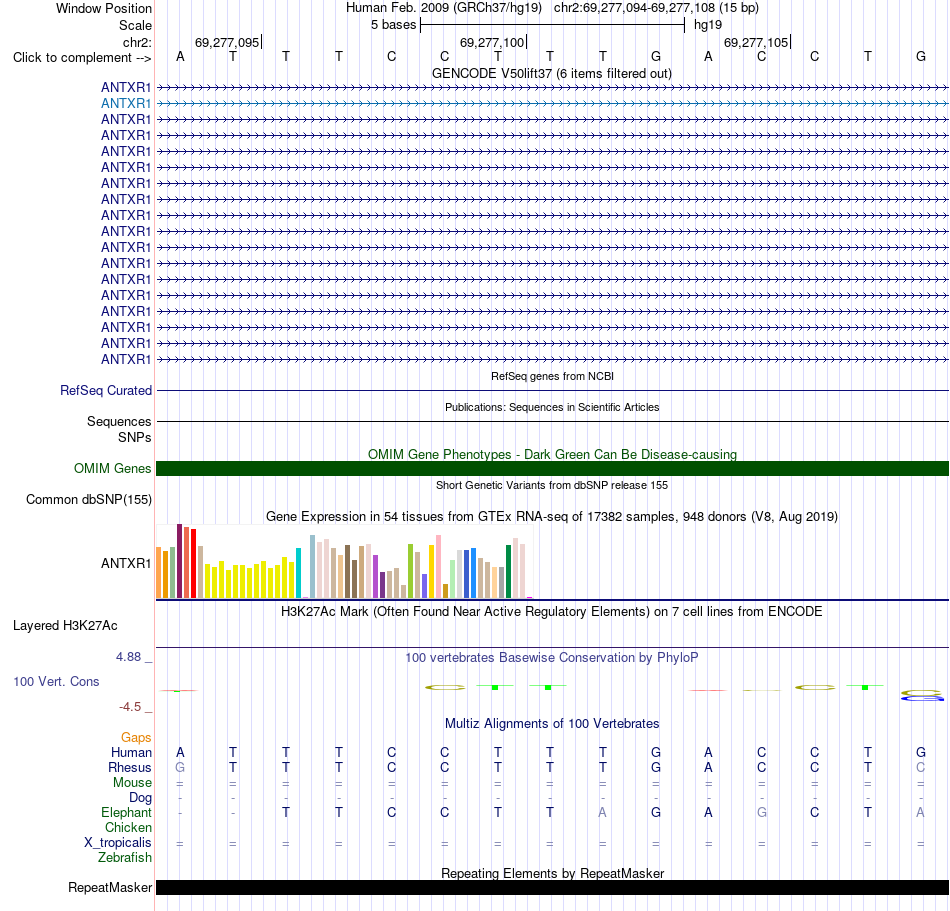Click the Zebrafish species label

(125, 858)
